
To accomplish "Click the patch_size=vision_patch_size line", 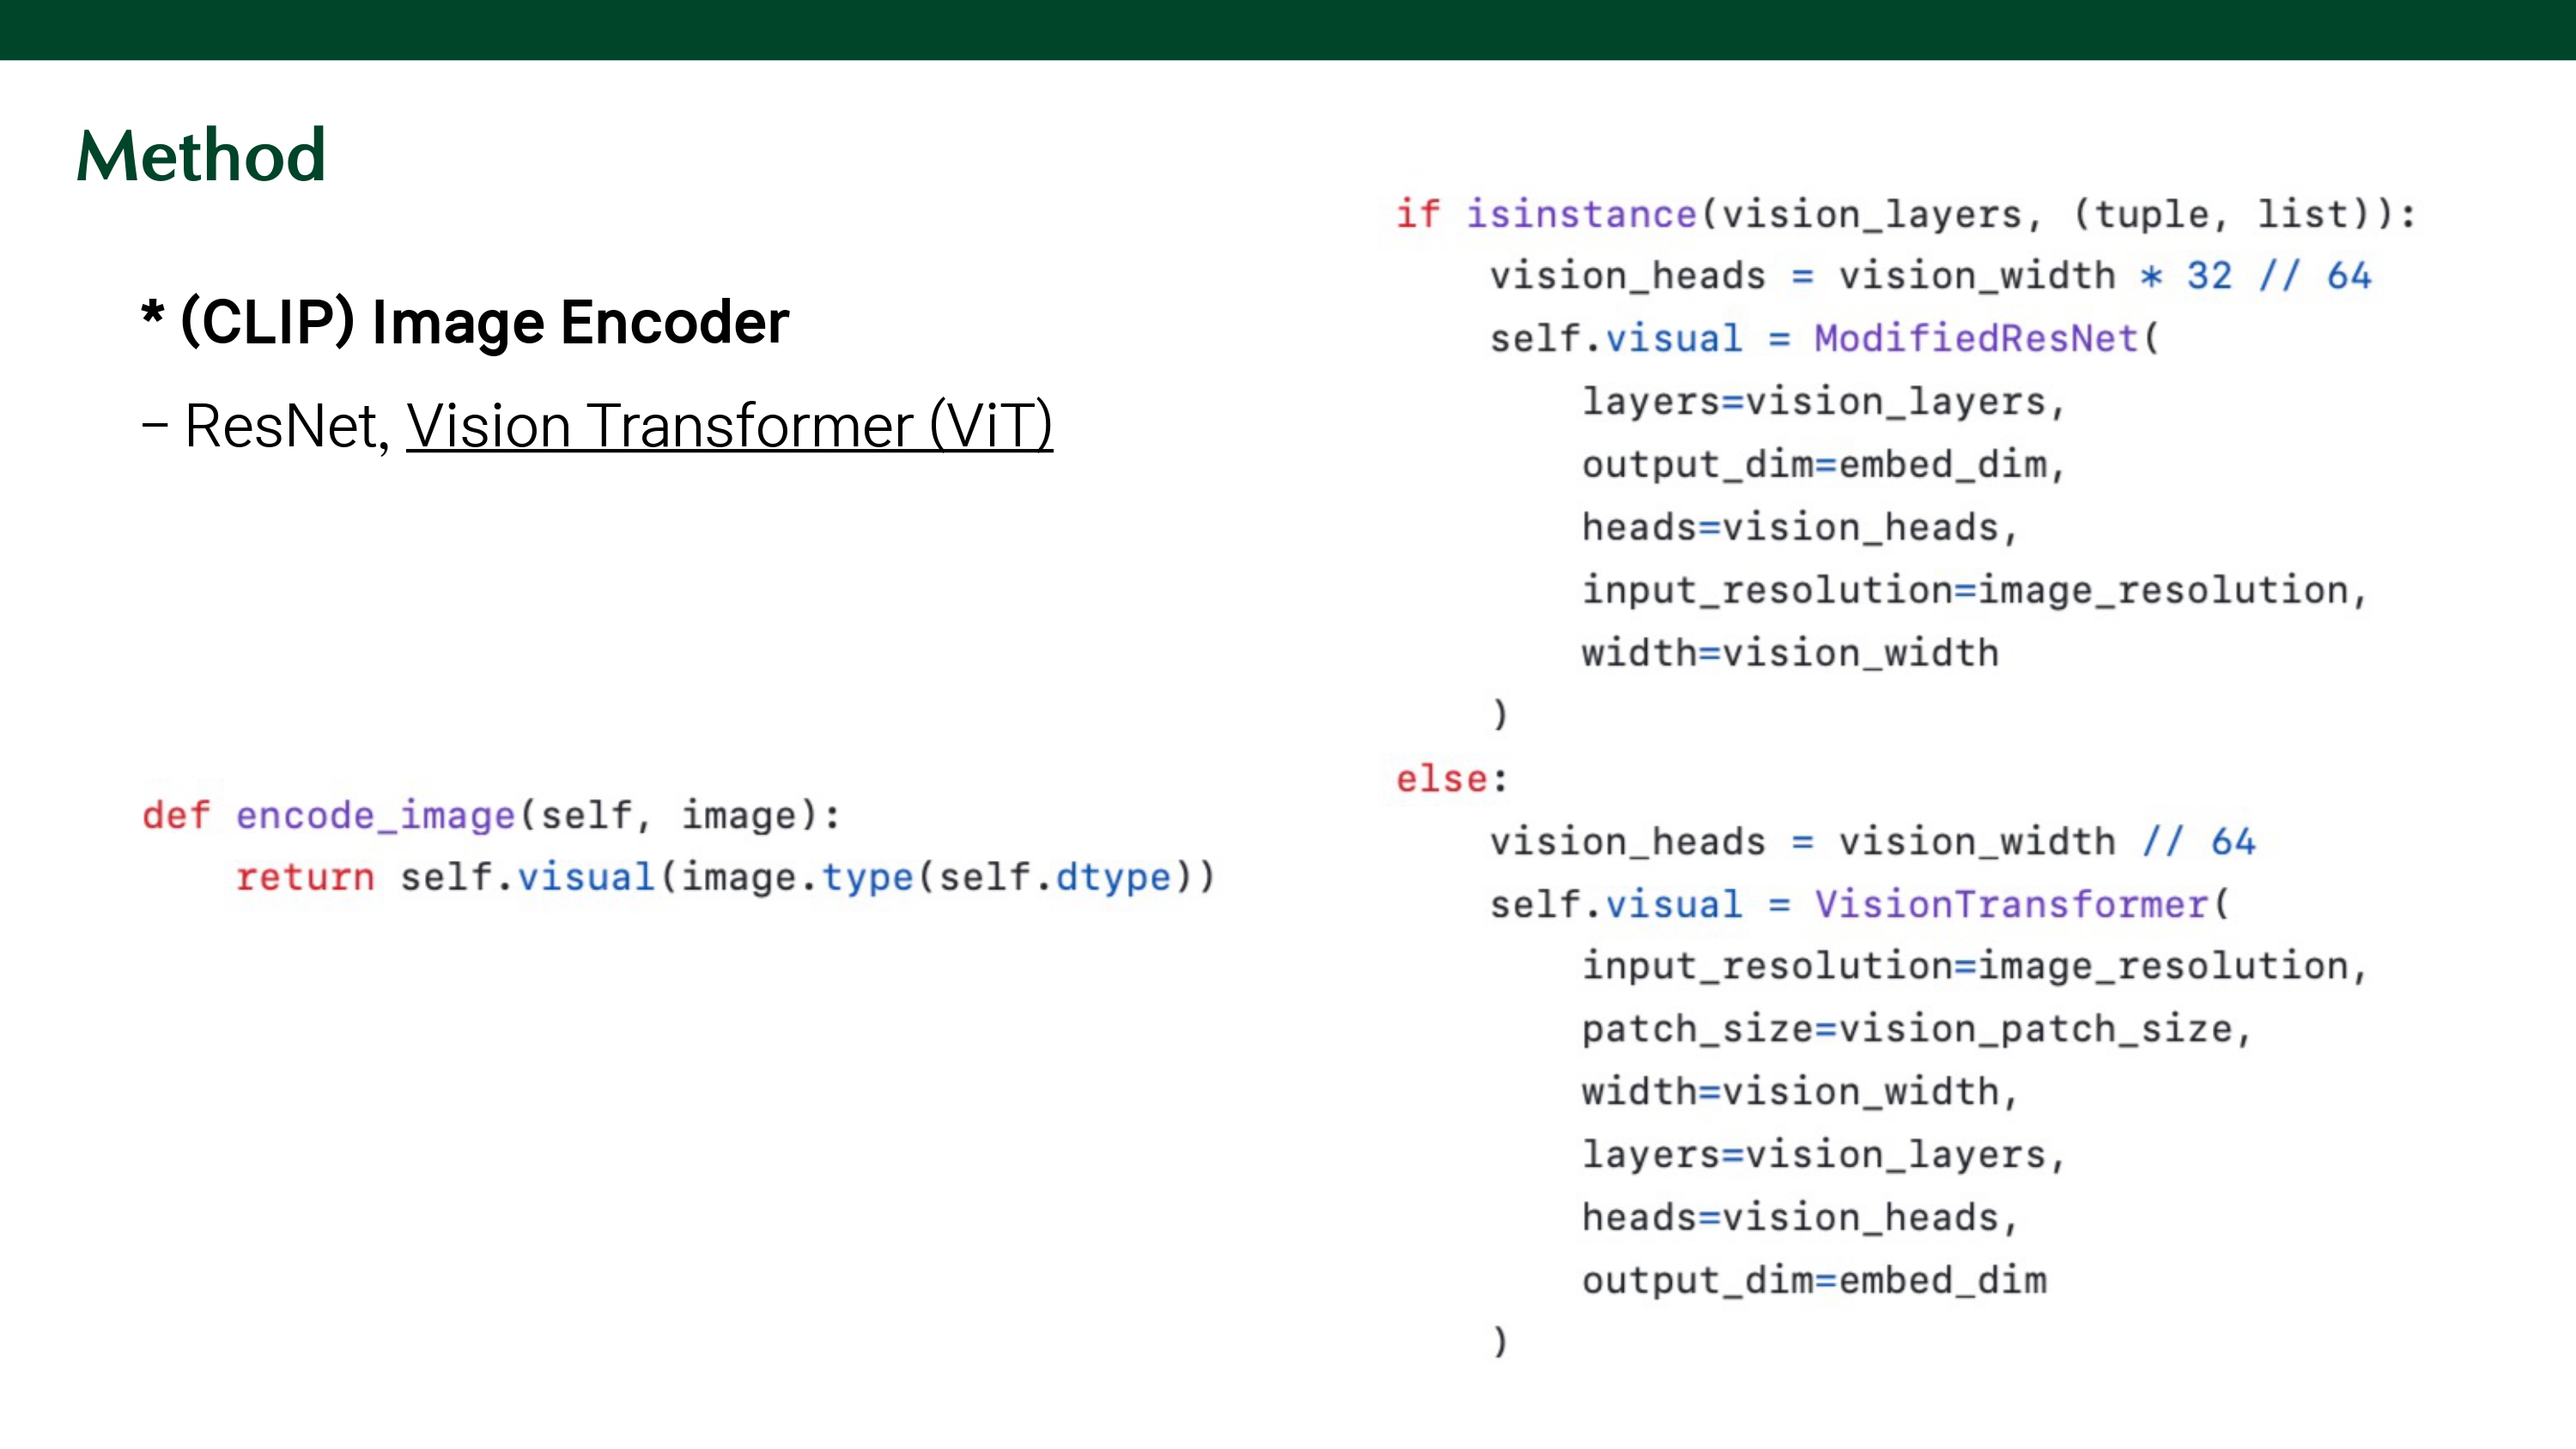I will (1915, 1029).
